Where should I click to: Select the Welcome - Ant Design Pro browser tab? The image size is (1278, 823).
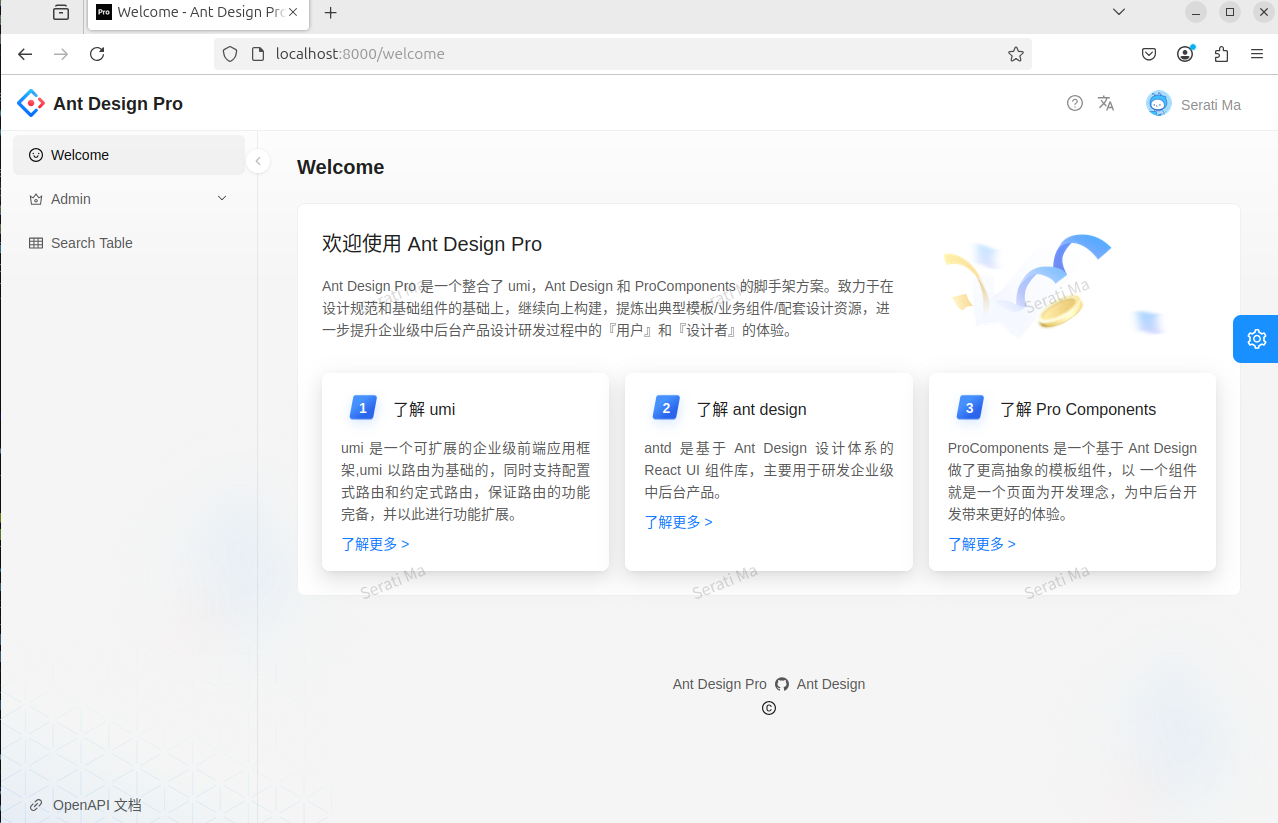pos(197,13)
